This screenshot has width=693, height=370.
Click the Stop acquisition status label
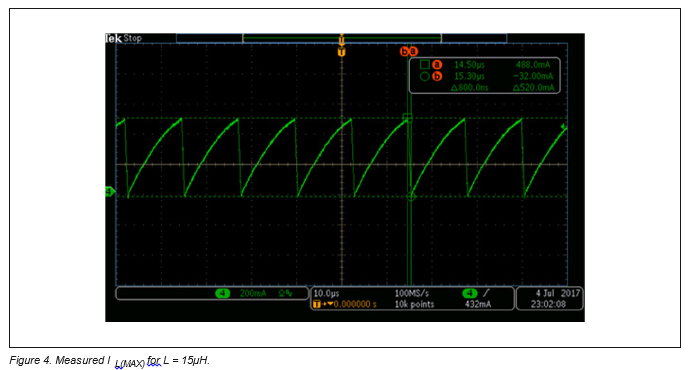[x=133, y=38]
